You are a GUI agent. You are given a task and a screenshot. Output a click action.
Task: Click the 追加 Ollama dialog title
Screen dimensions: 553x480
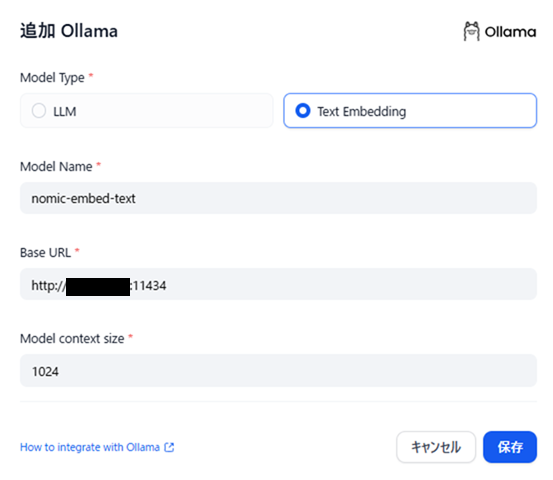pos(69,31)
